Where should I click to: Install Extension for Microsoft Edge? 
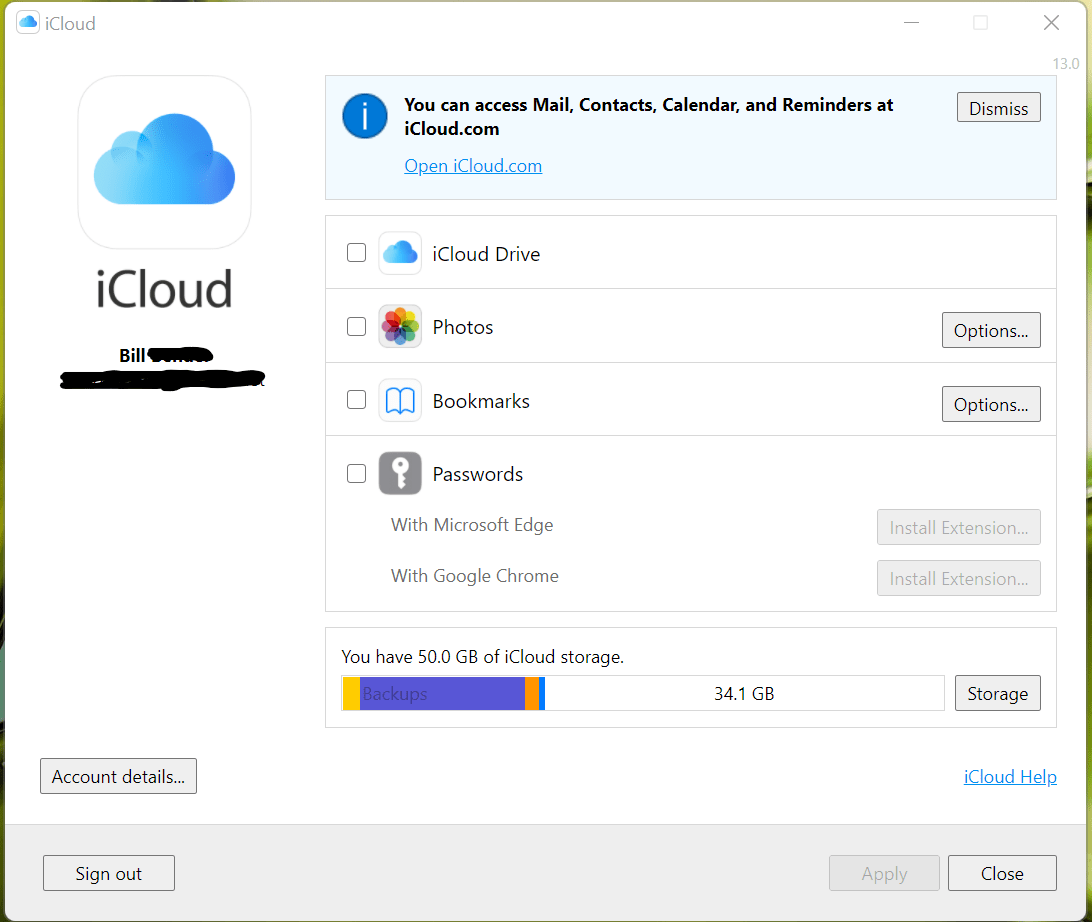point(958,527)
